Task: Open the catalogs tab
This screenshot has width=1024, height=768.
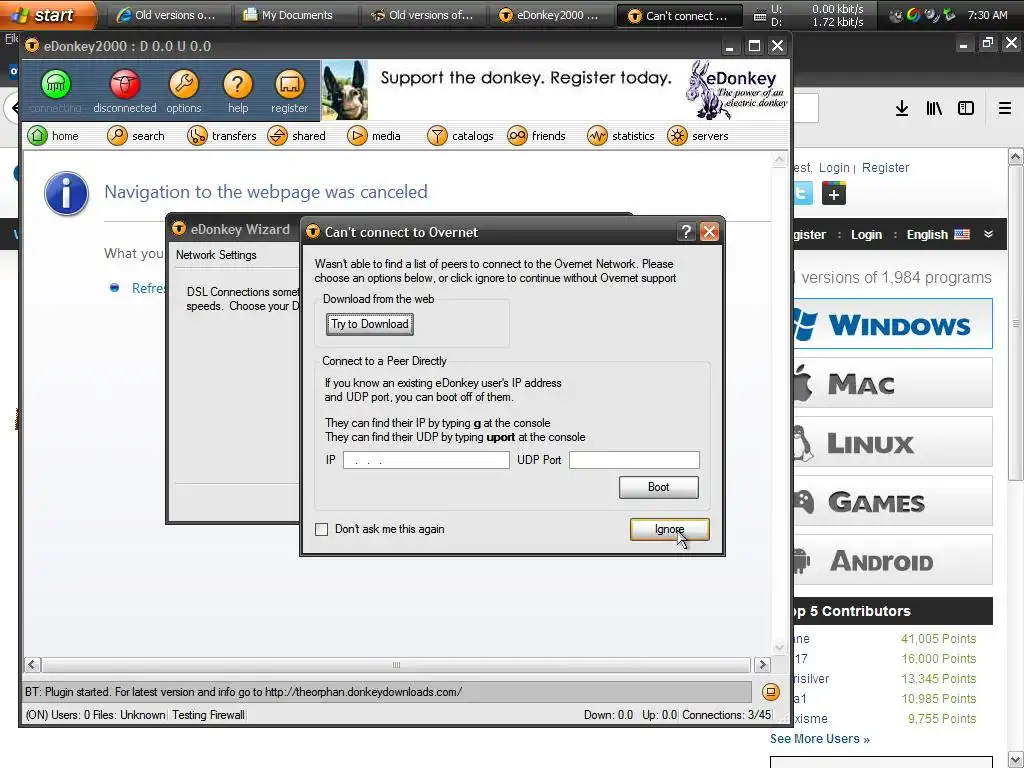Action: coord(460,136)
